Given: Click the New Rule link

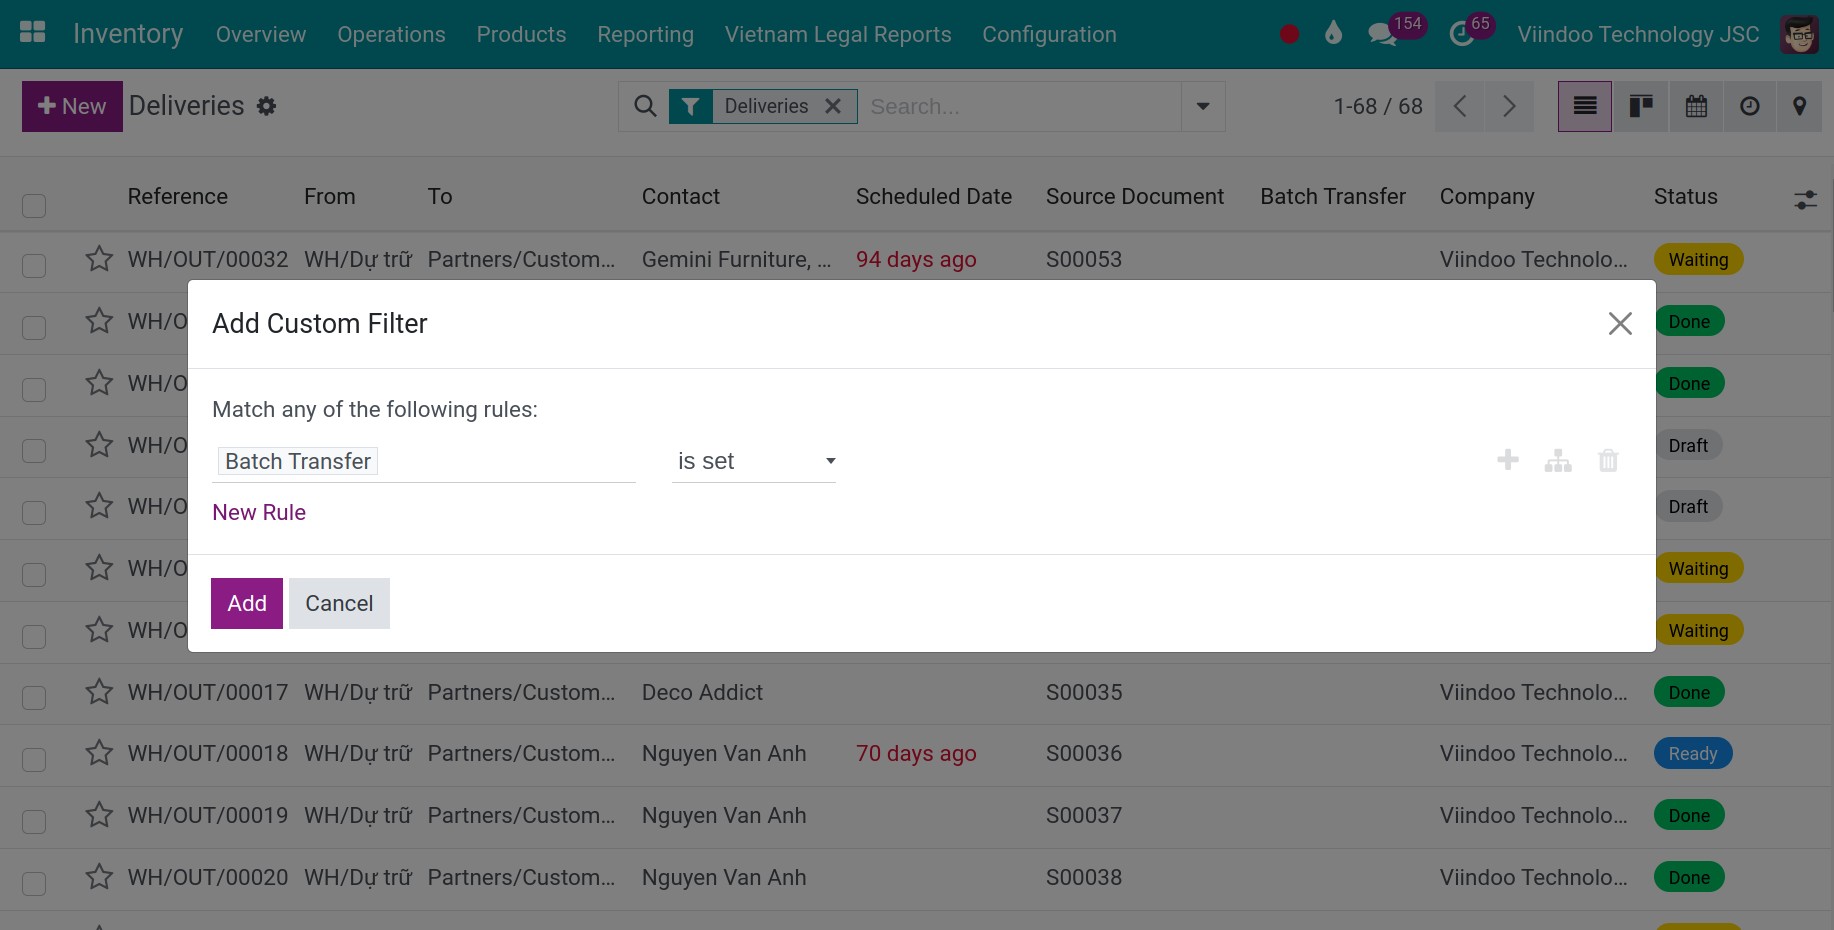Looking at the screenshot, I should pyautogui.click(x=259, y=512).
